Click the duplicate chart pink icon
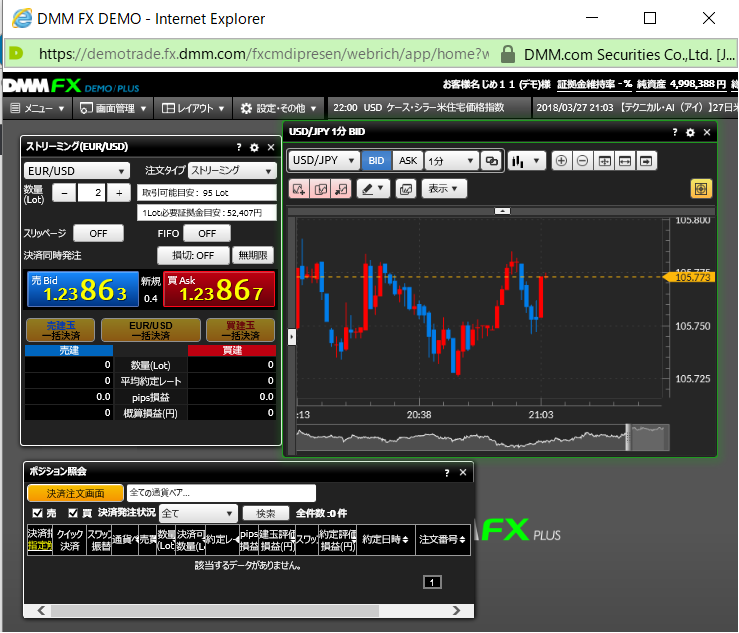This screenshot has width=739, height=633. [320, 189]
